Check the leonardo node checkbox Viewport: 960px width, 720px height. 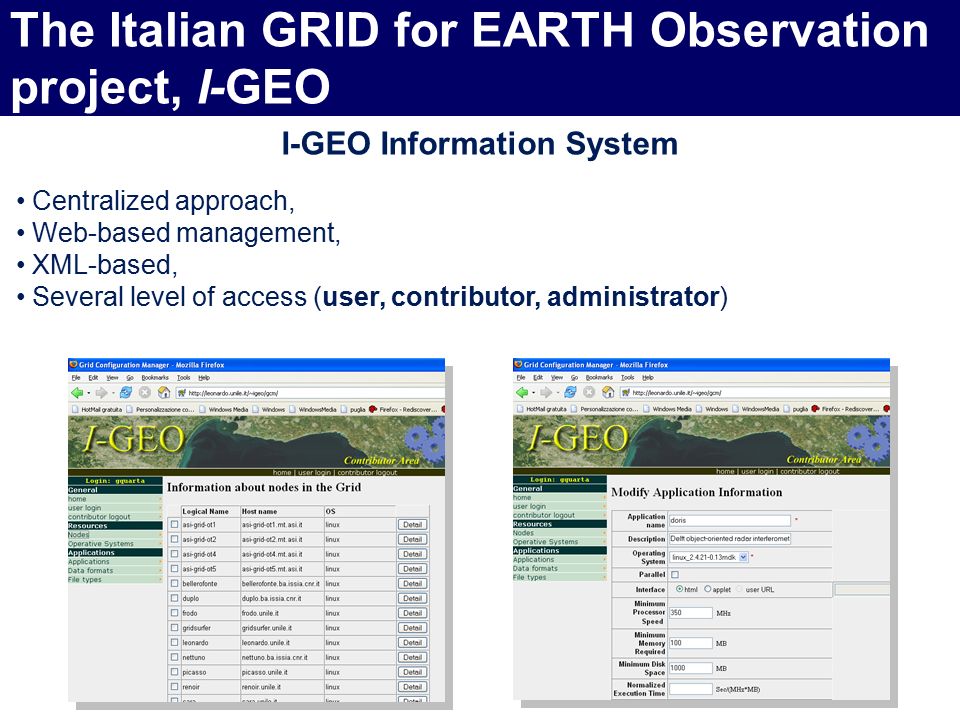[174, 643]
